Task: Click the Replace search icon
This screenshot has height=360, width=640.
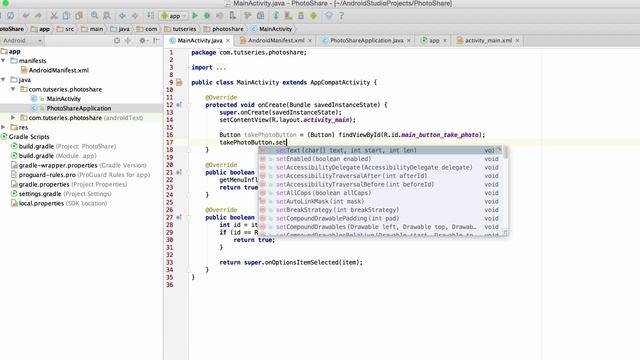Action: 107,16
